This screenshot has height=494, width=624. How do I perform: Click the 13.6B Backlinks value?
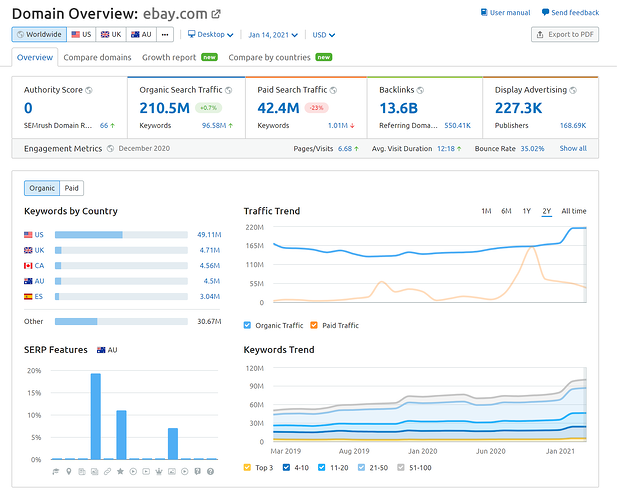click(398, 108)
